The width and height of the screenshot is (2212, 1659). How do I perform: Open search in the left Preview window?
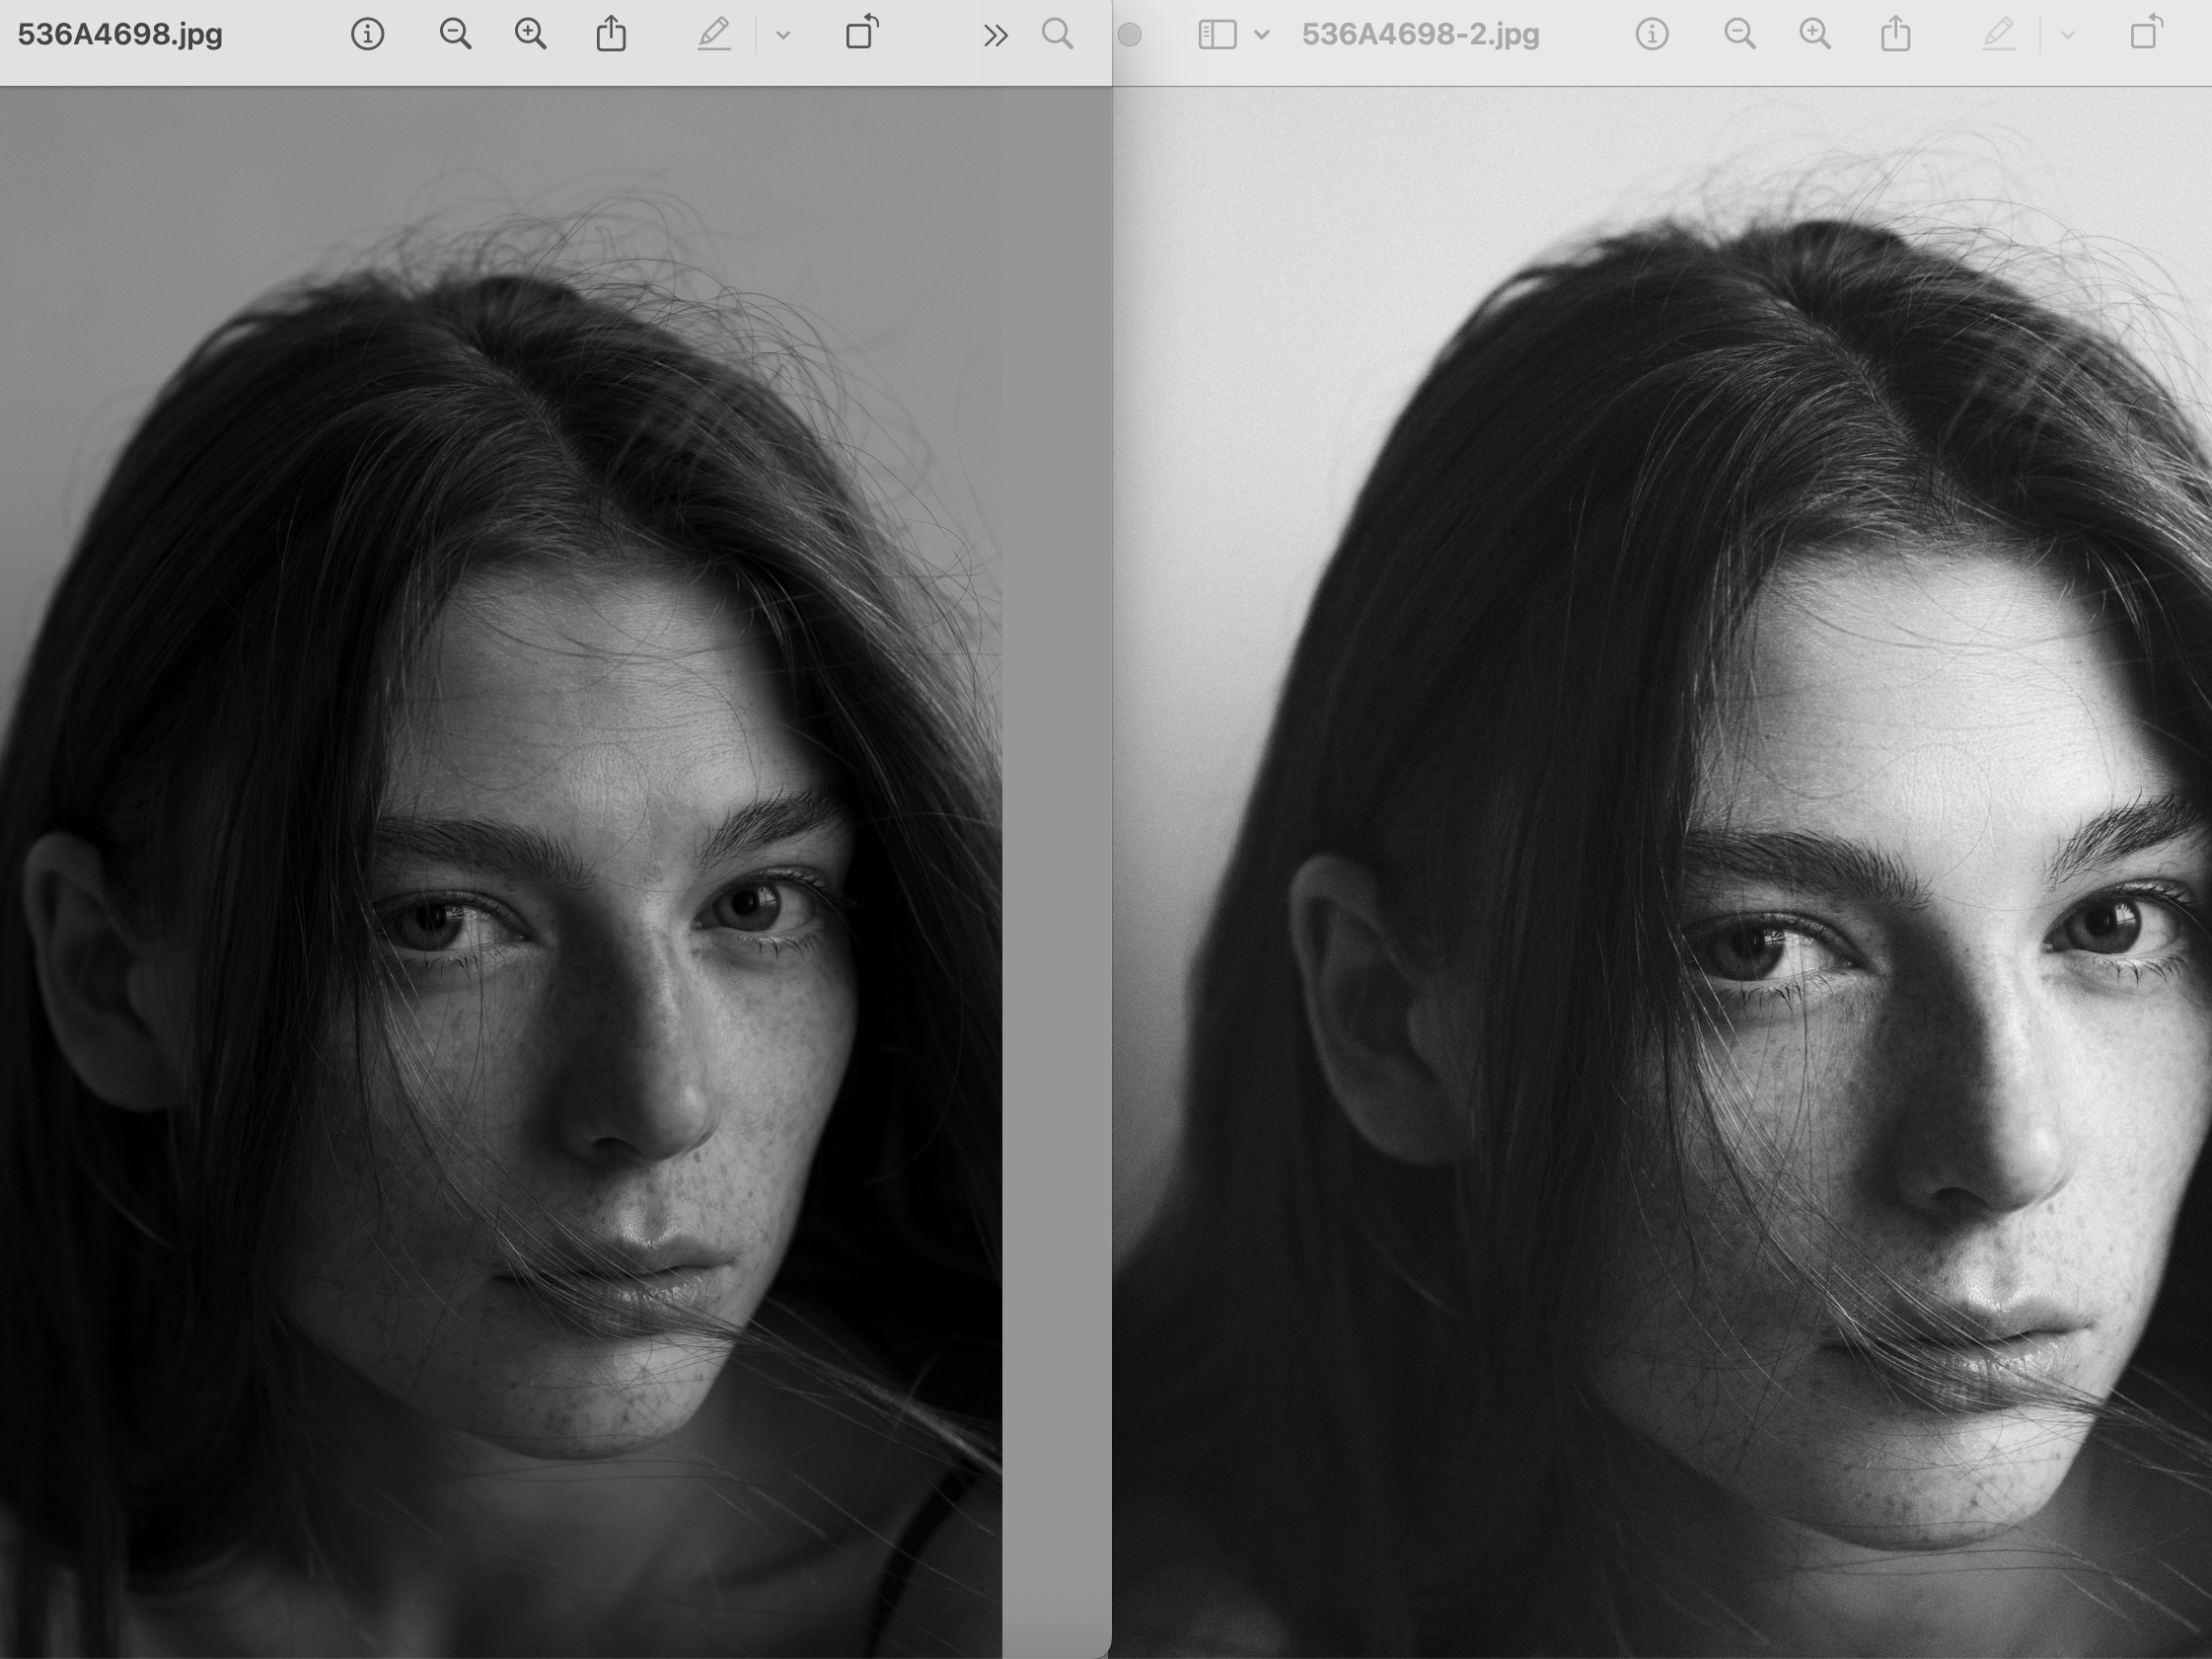coord(1057,35)
